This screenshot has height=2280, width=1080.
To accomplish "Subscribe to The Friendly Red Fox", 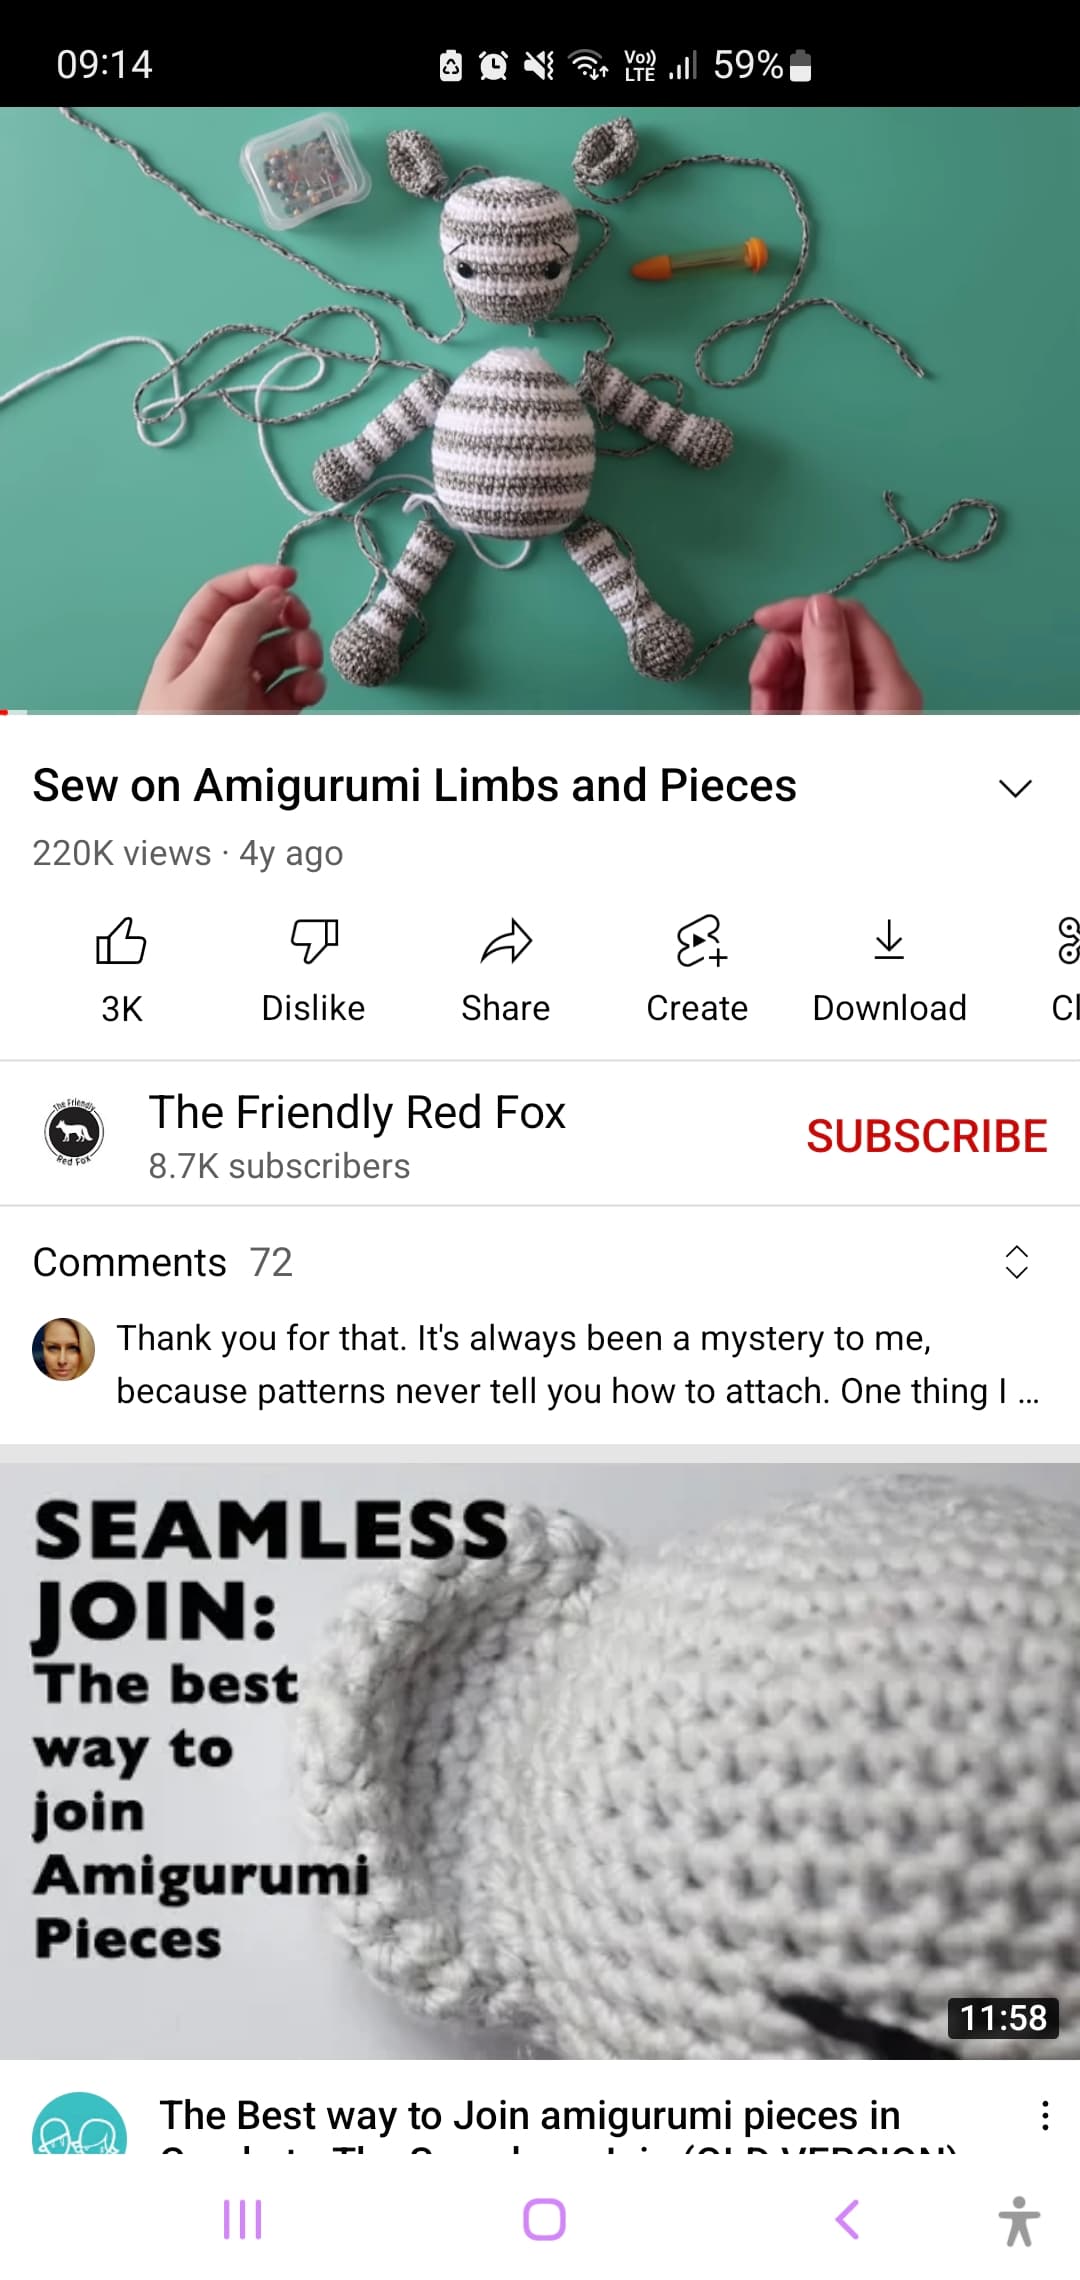I will pyautogui.click(x=927, y=1136).
